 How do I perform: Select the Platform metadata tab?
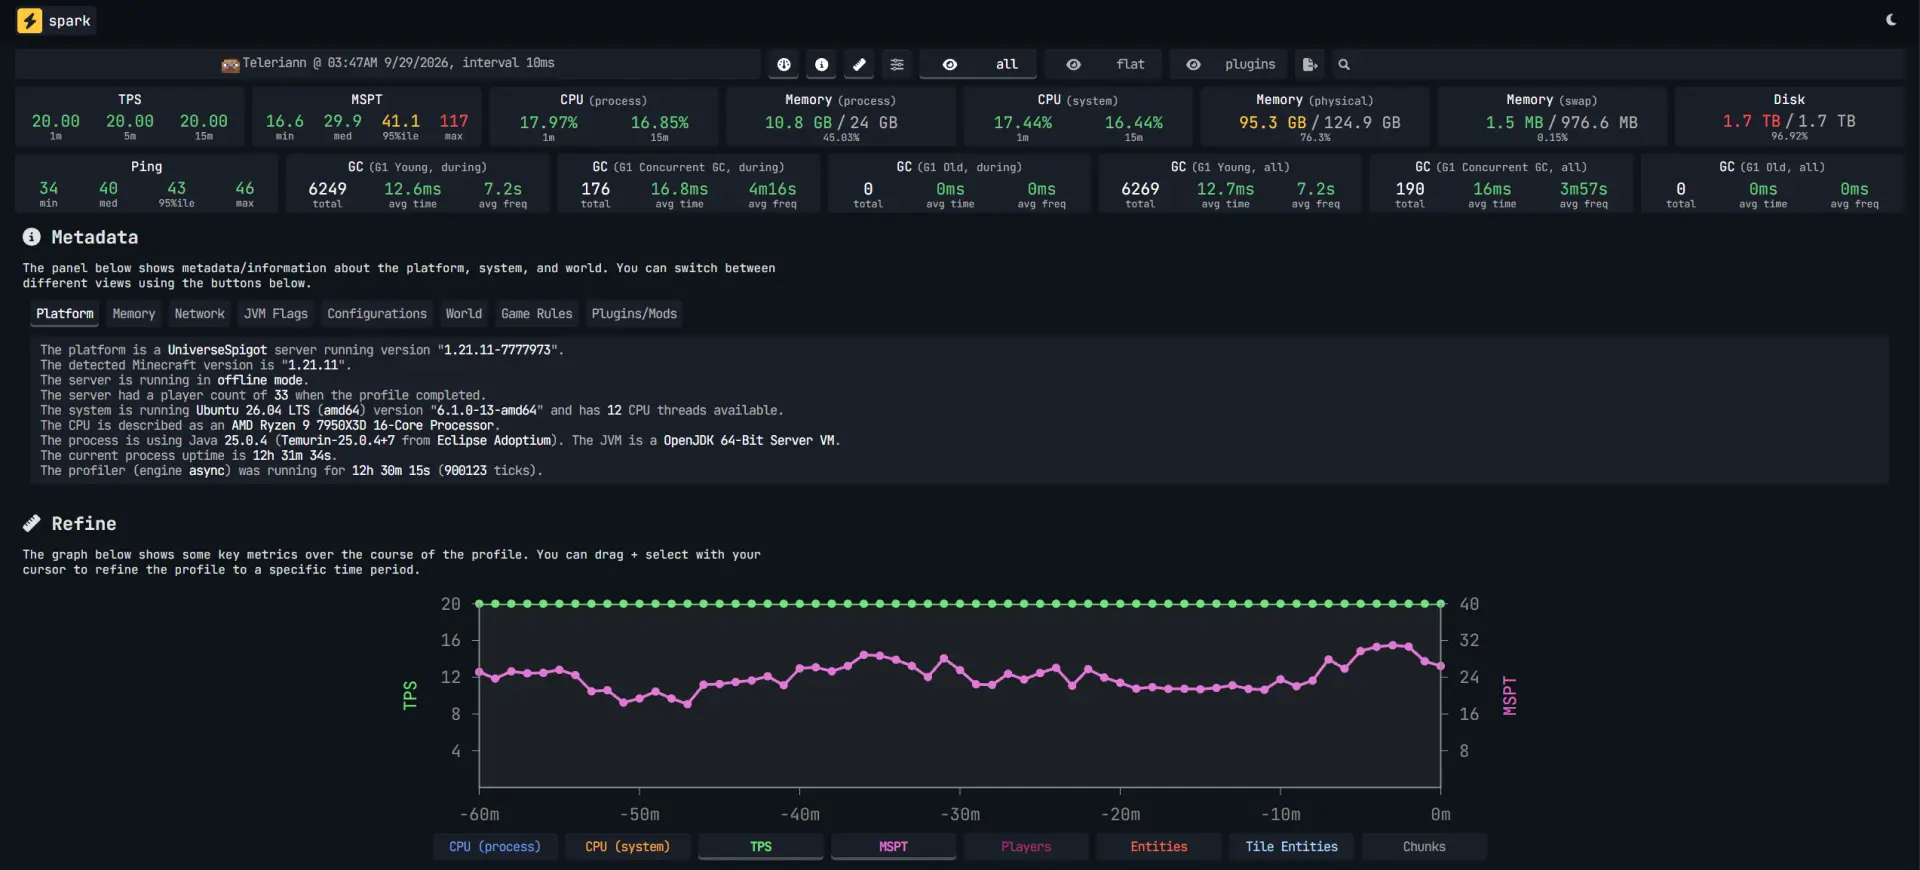coord(65,314)
